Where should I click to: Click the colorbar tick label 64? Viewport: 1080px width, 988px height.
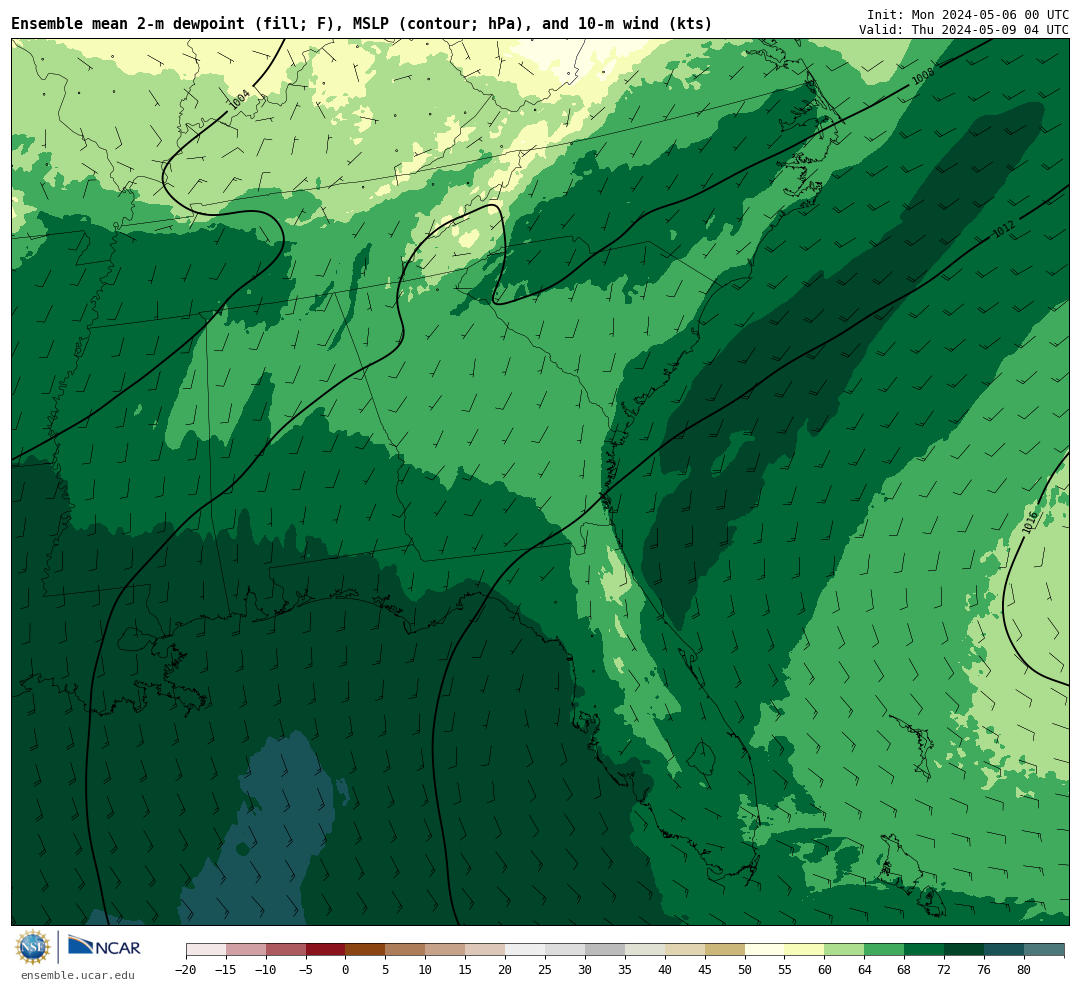864,969
